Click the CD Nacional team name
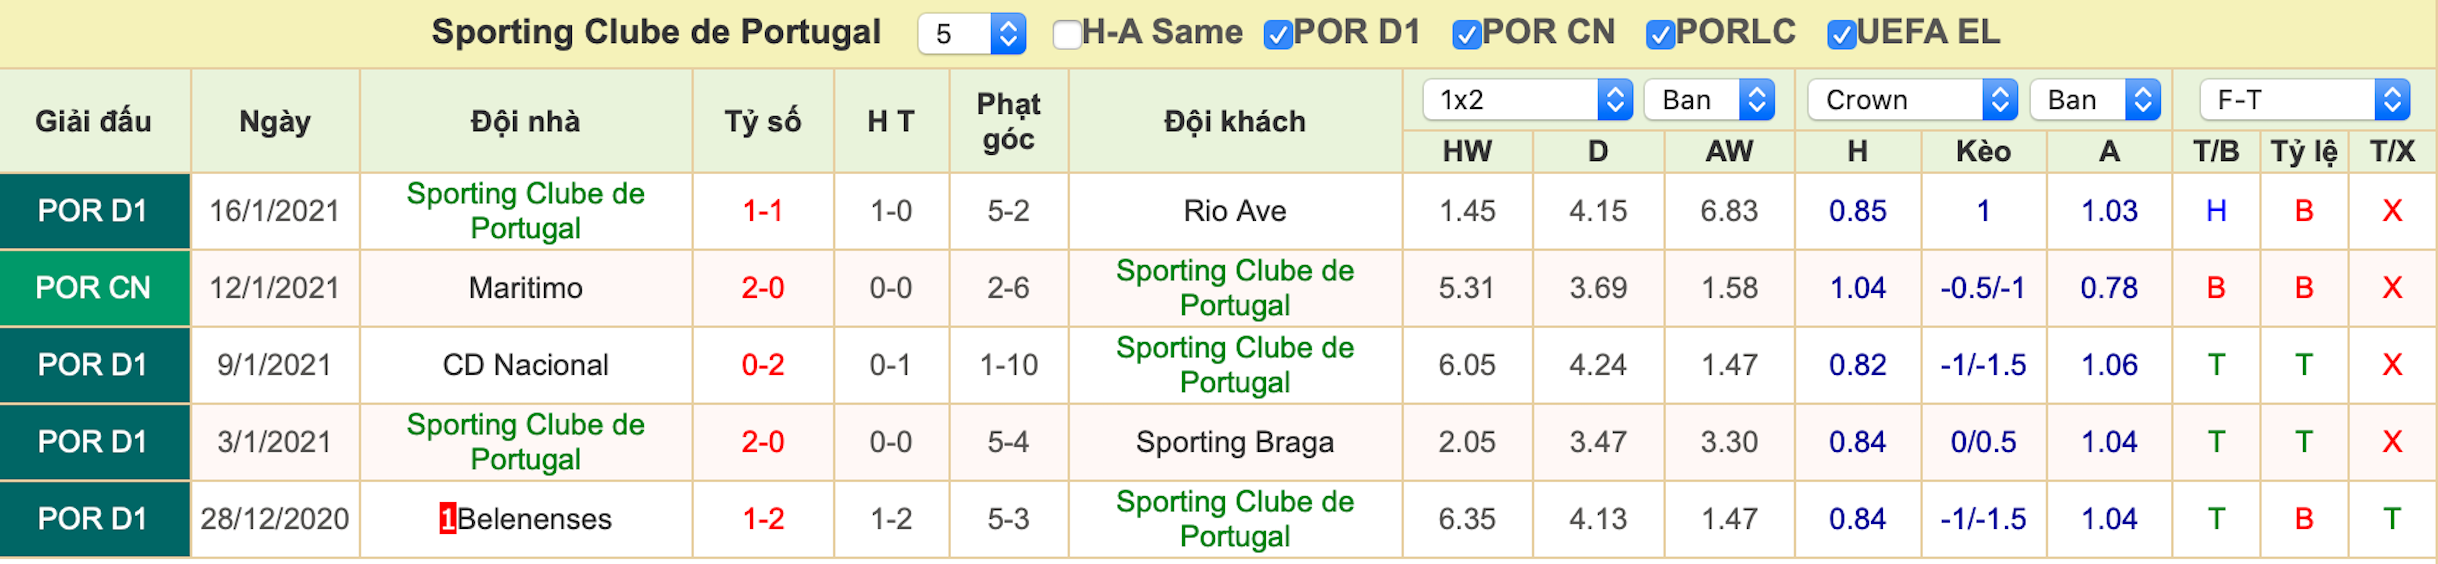2438x564 pixels. tap(526, 365)
